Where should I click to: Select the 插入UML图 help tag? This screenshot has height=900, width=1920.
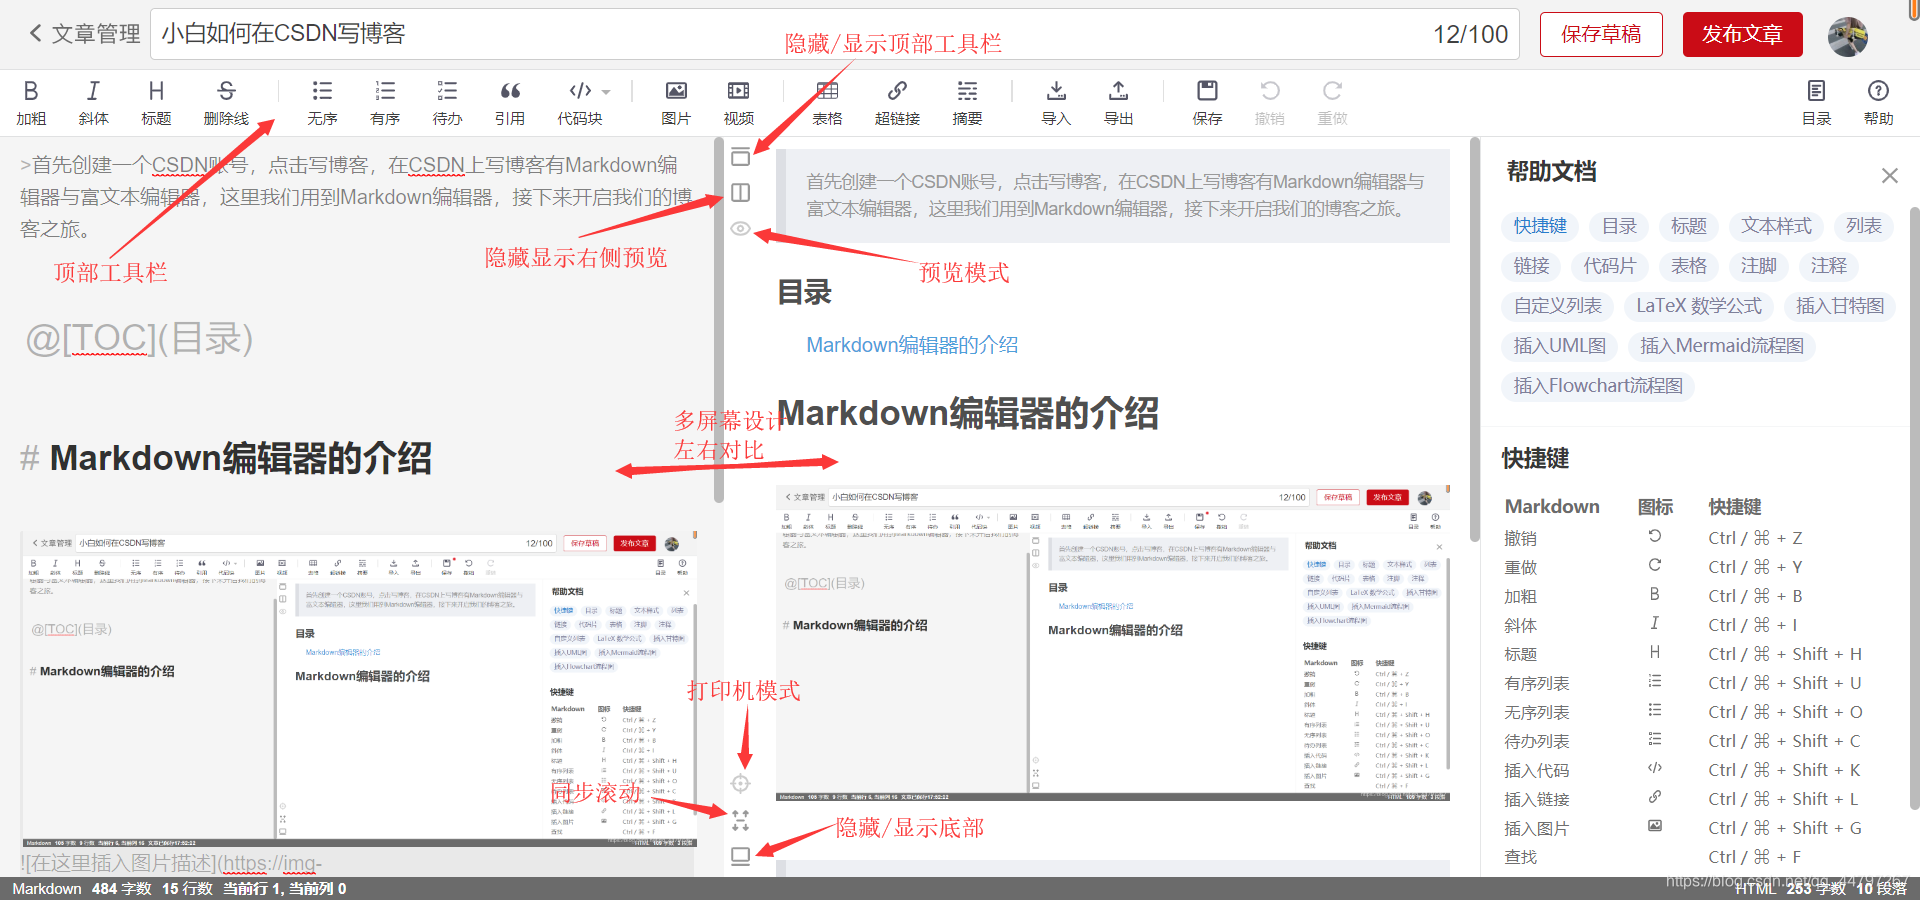[1560, 346]
